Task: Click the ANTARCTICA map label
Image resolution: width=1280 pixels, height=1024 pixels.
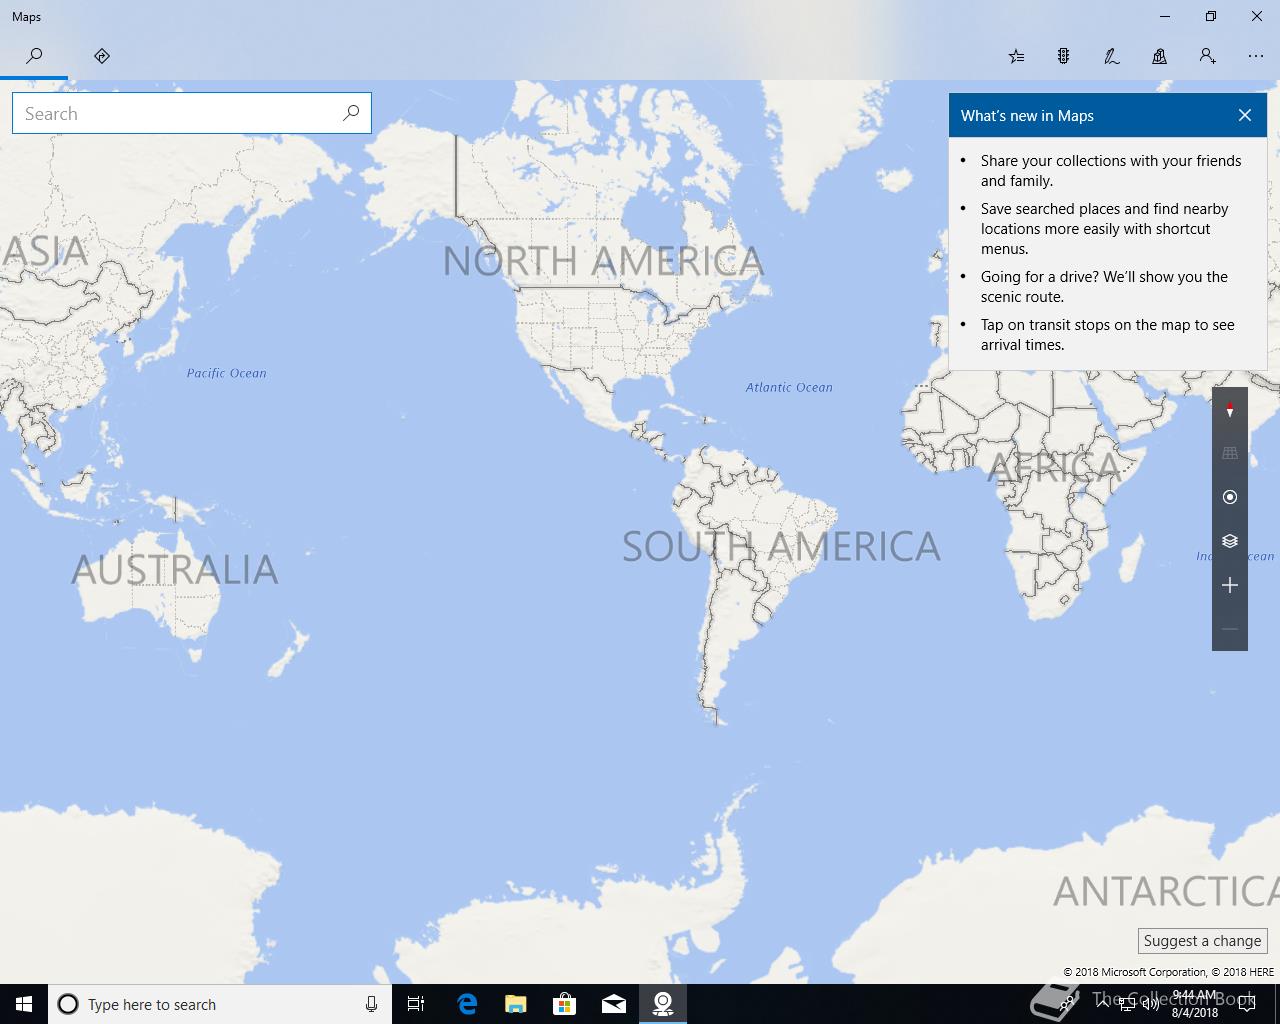Action: point(1166,890)
